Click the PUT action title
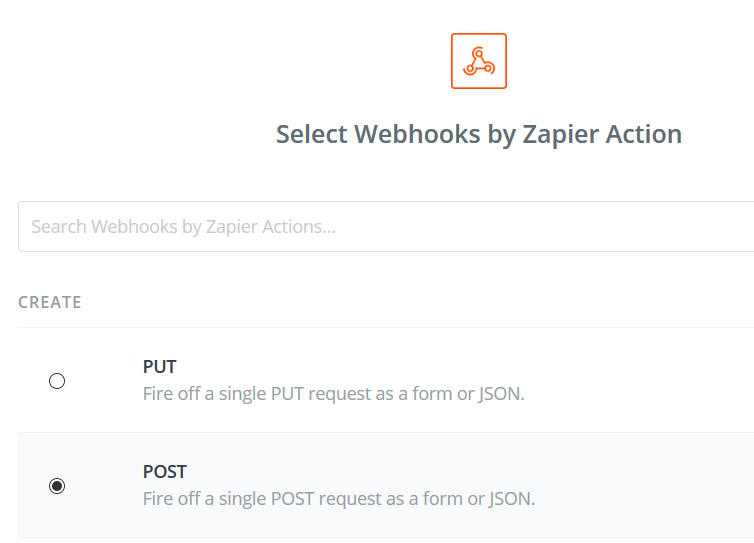The height and width of the screenshot is (543, 754). 160,367
